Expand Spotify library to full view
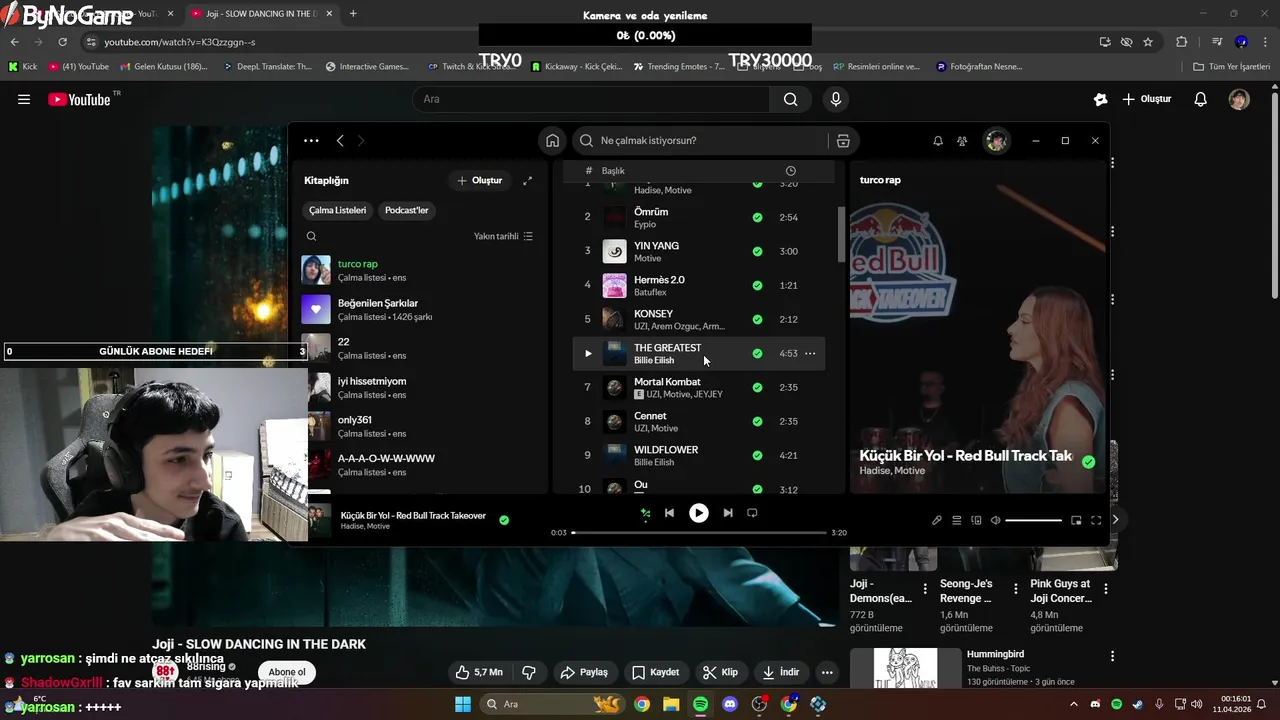Image resolution: width=1280 pixels, height=720 pixels. point(527,181)
